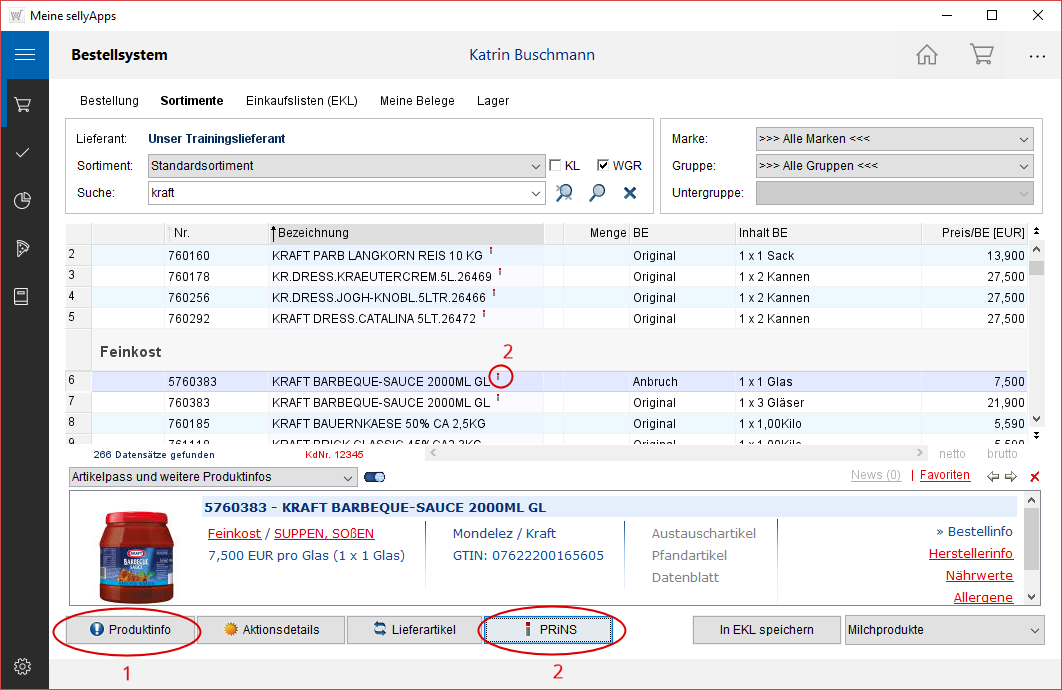Open the shopping cart in header
This screenshot has height=690, width=1062.
point(981,55)
